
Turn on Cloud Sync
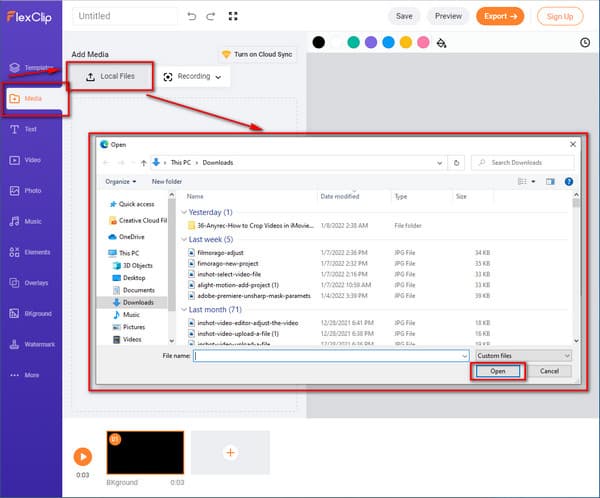(257, 54)
